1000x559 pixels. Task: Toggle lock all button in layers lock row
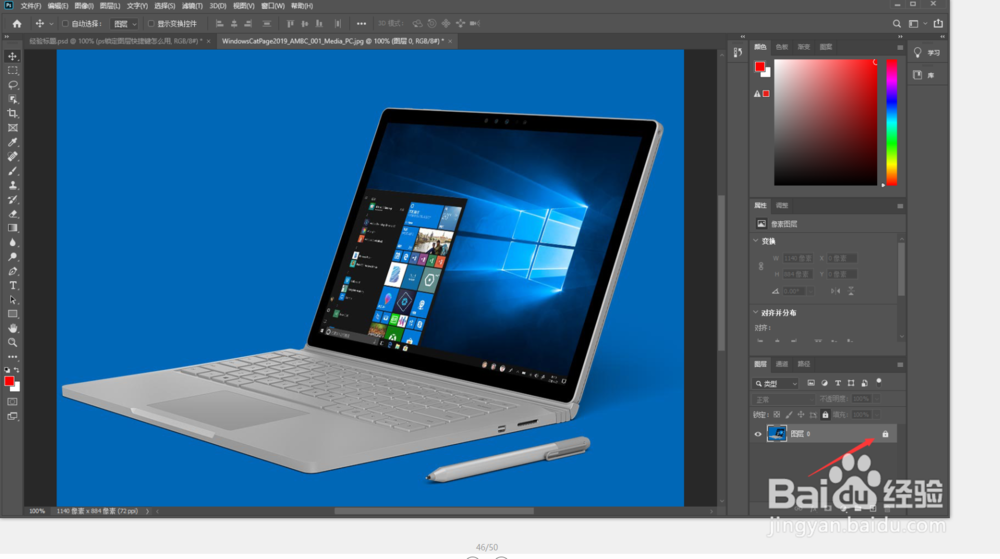click(x=825, y=415)
